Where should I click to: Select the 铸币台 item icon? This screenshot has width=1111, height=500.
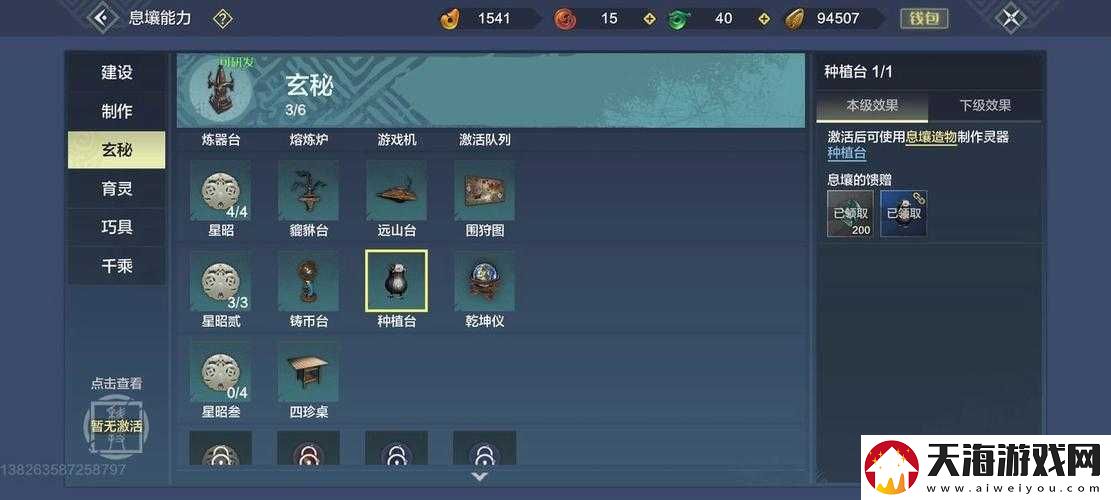[308, 281]
